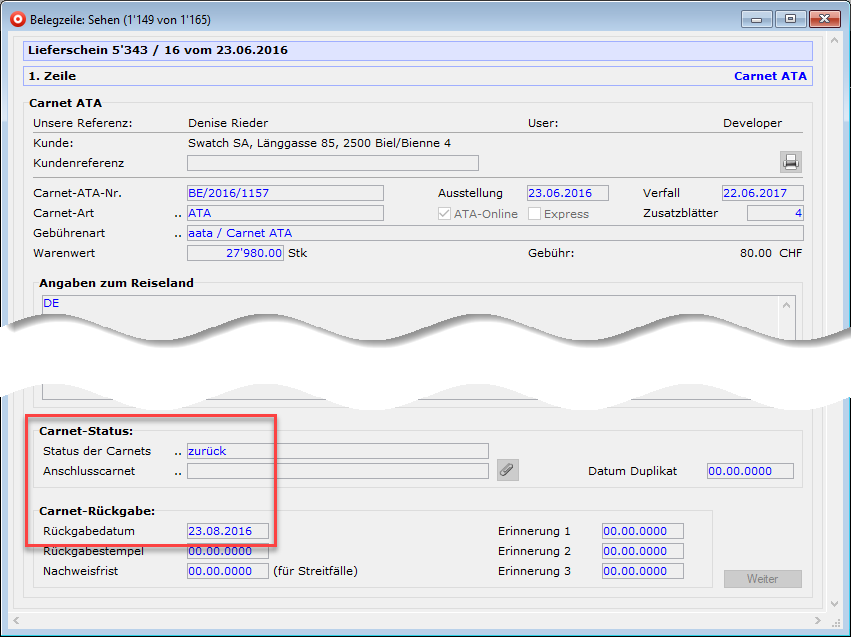Toggle the ATA-Online checkbox
851x637 pixels.
point(445,214)
